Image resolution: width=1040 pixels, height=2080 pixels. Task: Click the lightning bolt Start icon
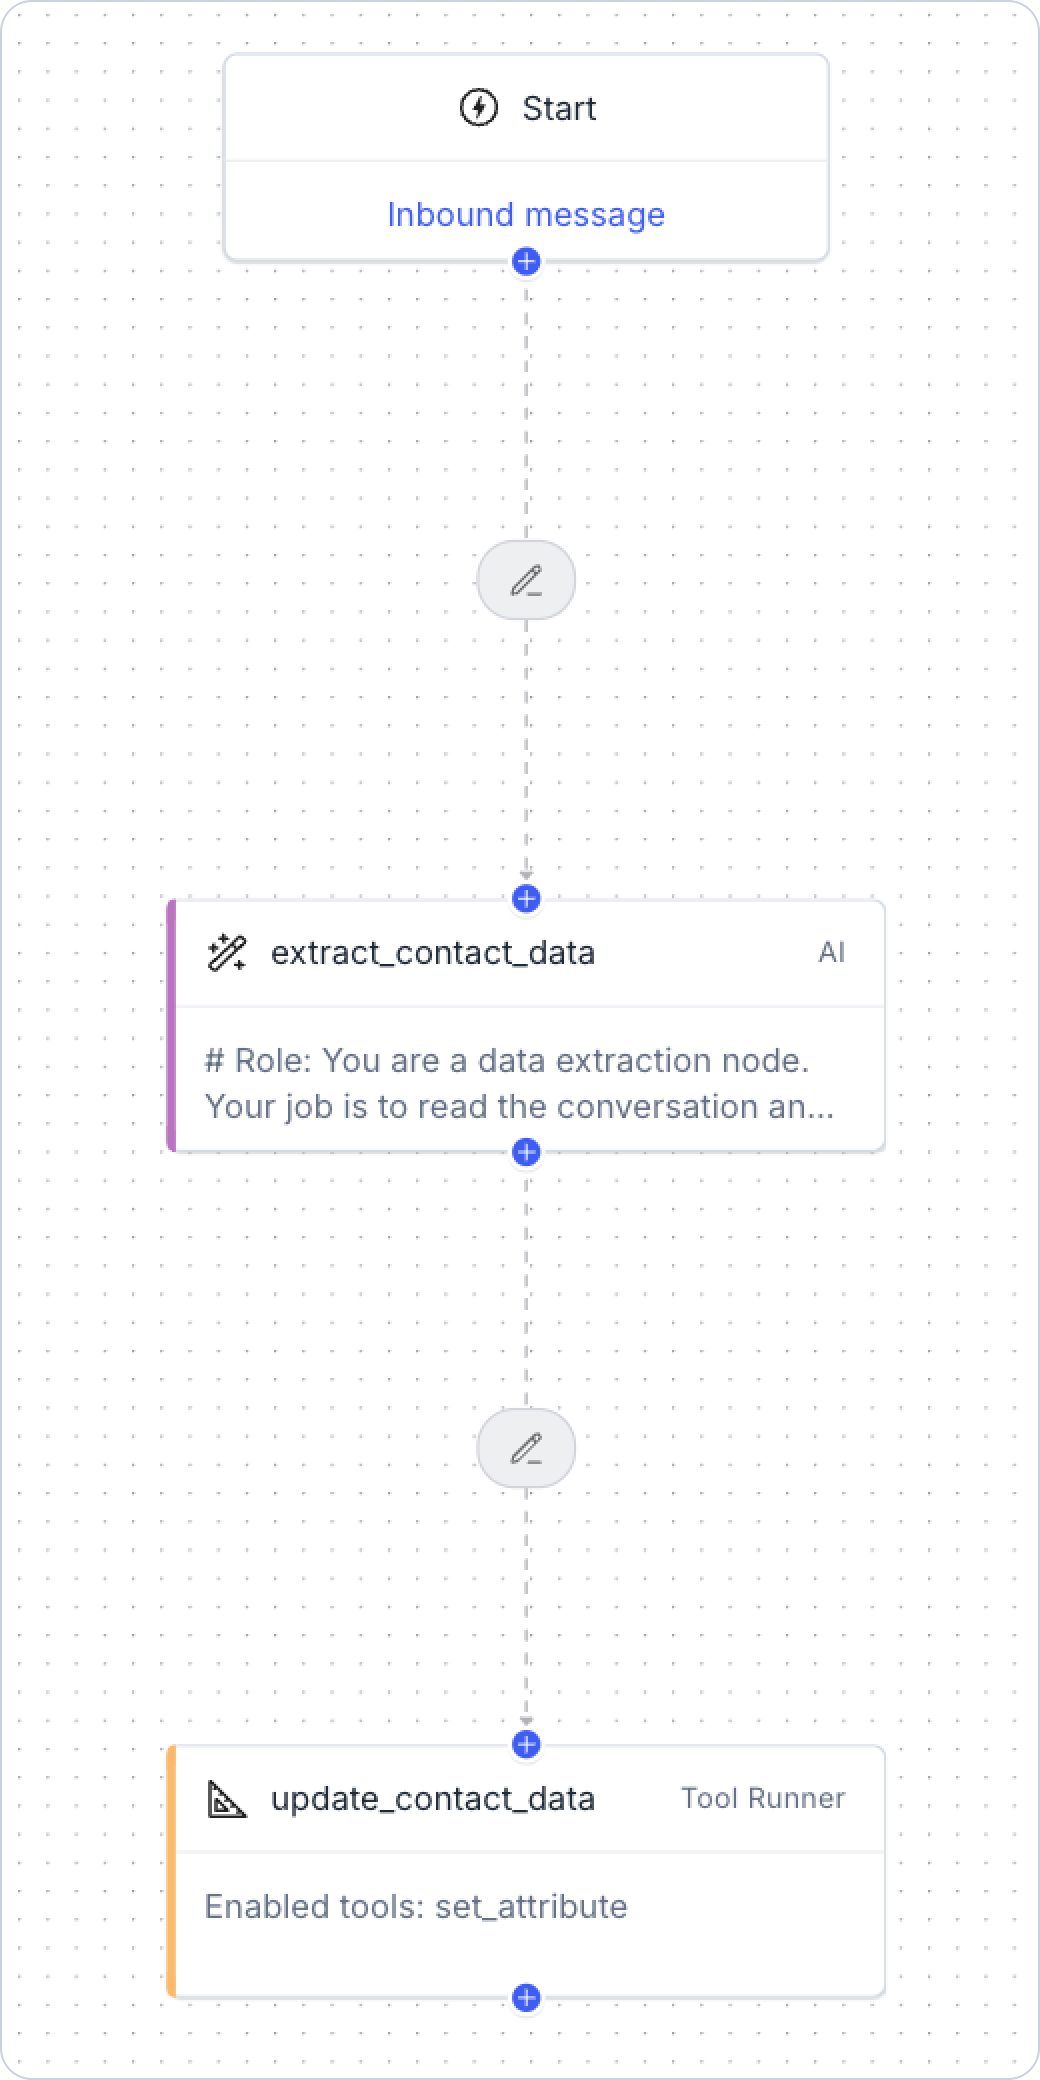point(479,108)
